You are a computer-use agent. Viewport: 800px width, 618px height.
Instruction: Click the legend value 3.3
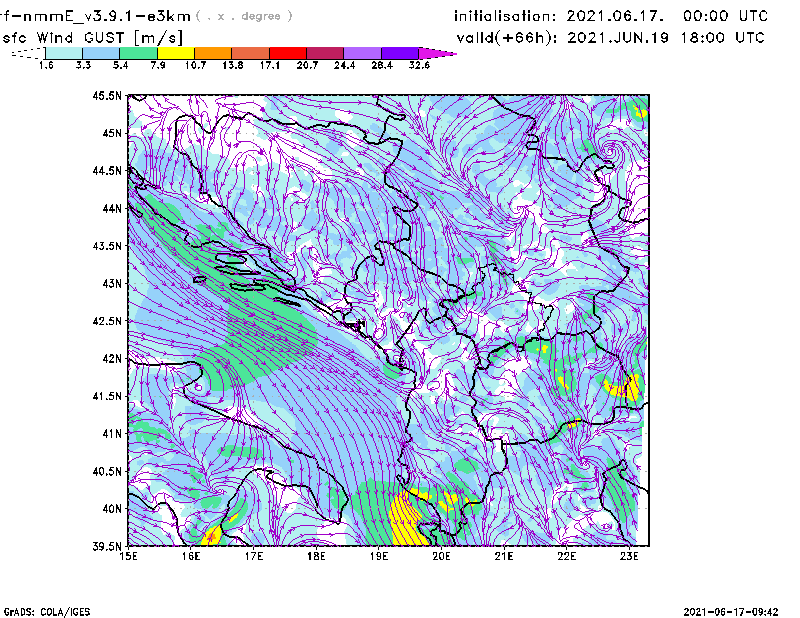click(x=83, y=65)
